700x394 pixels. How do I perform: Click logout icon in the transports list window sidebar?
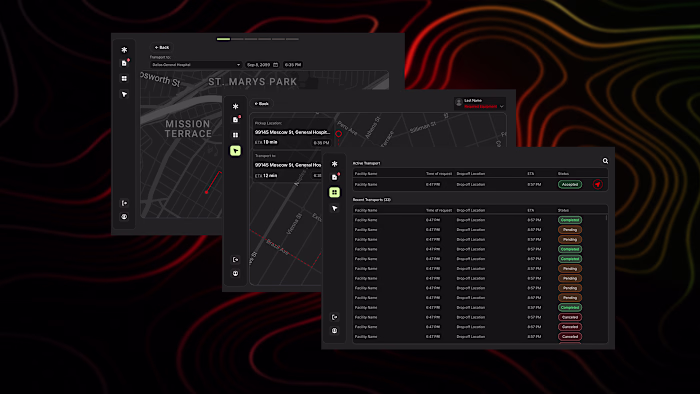tap(334, 317)
